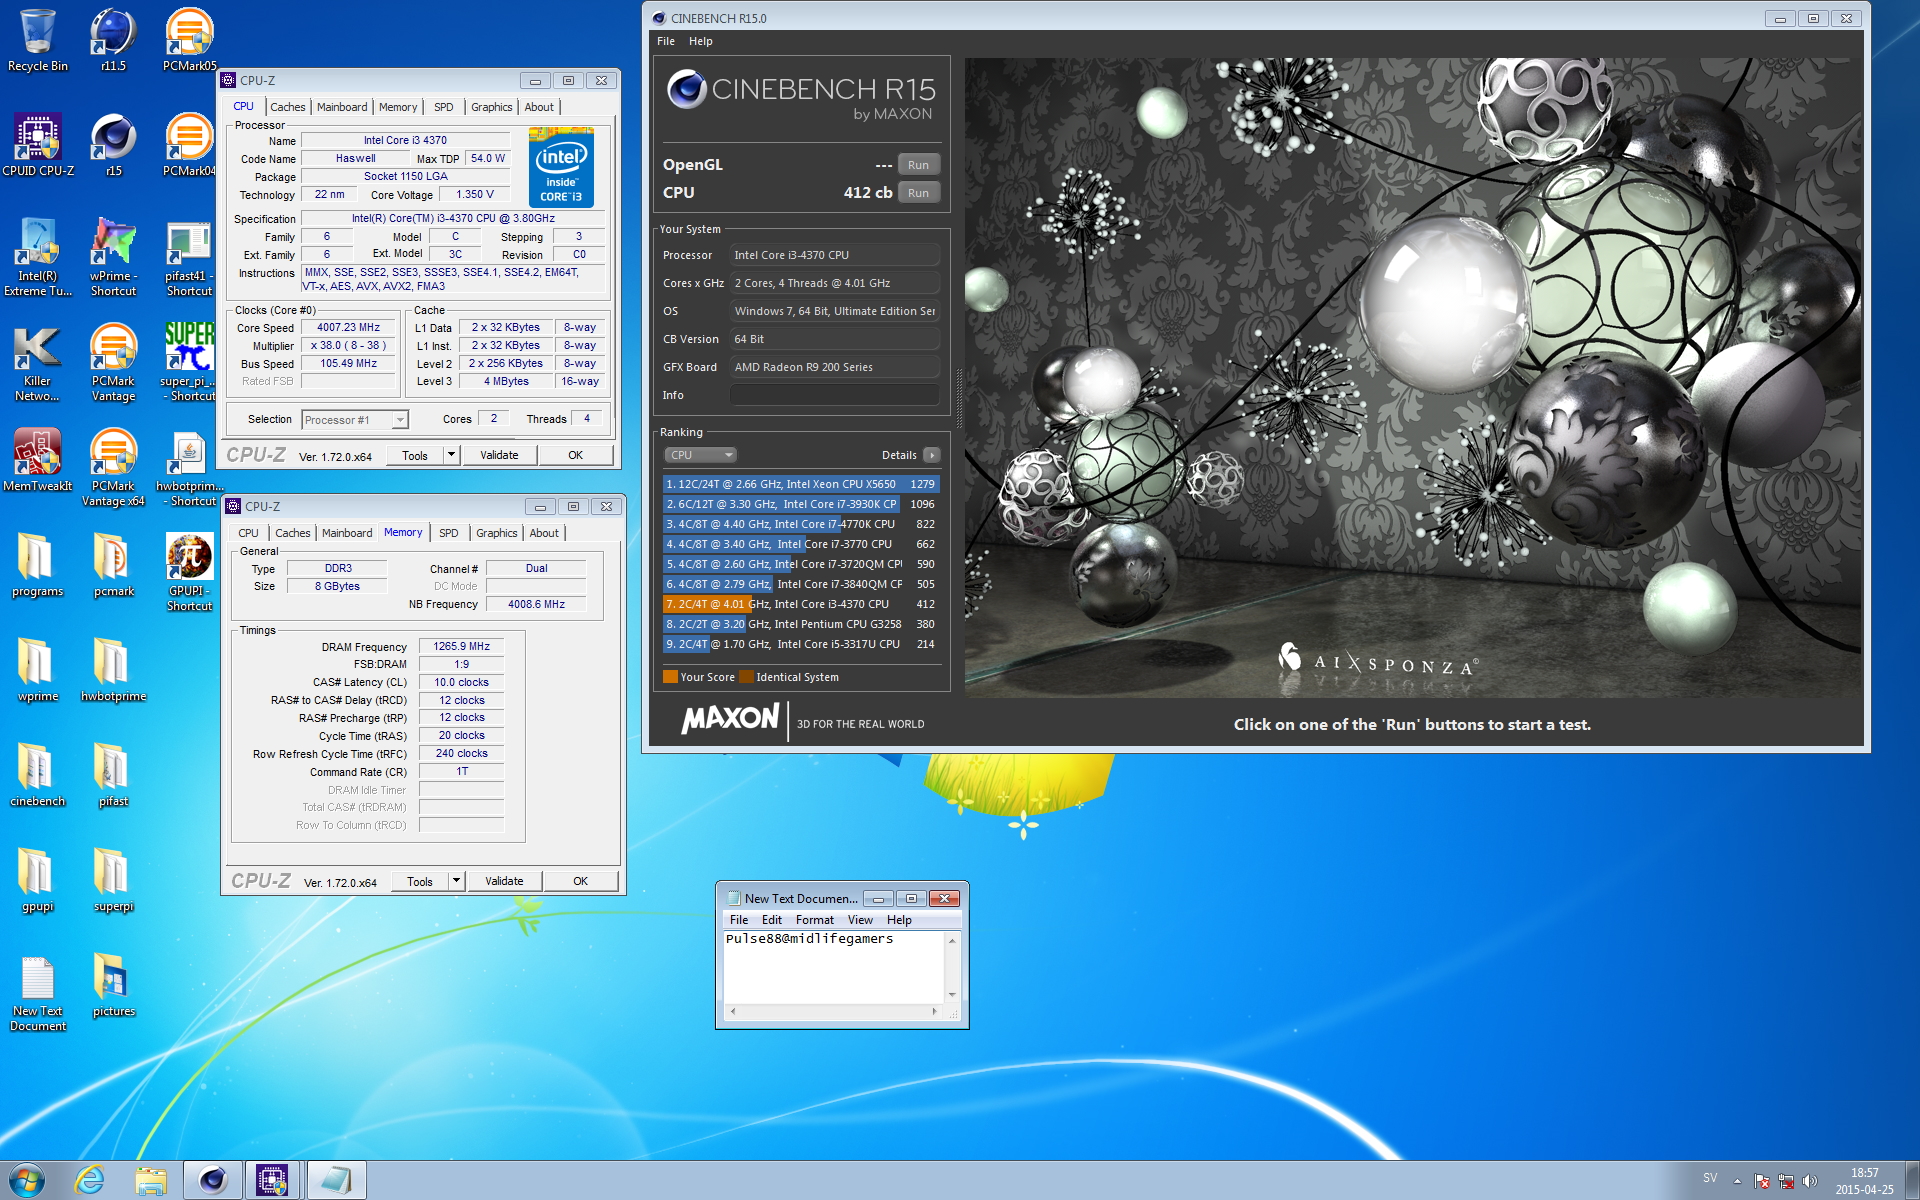Select ranking row Intel Xeon CPU X5650
This screenshot has height=1200, width=1920.
pyautogui.click(x=800, y=484)
